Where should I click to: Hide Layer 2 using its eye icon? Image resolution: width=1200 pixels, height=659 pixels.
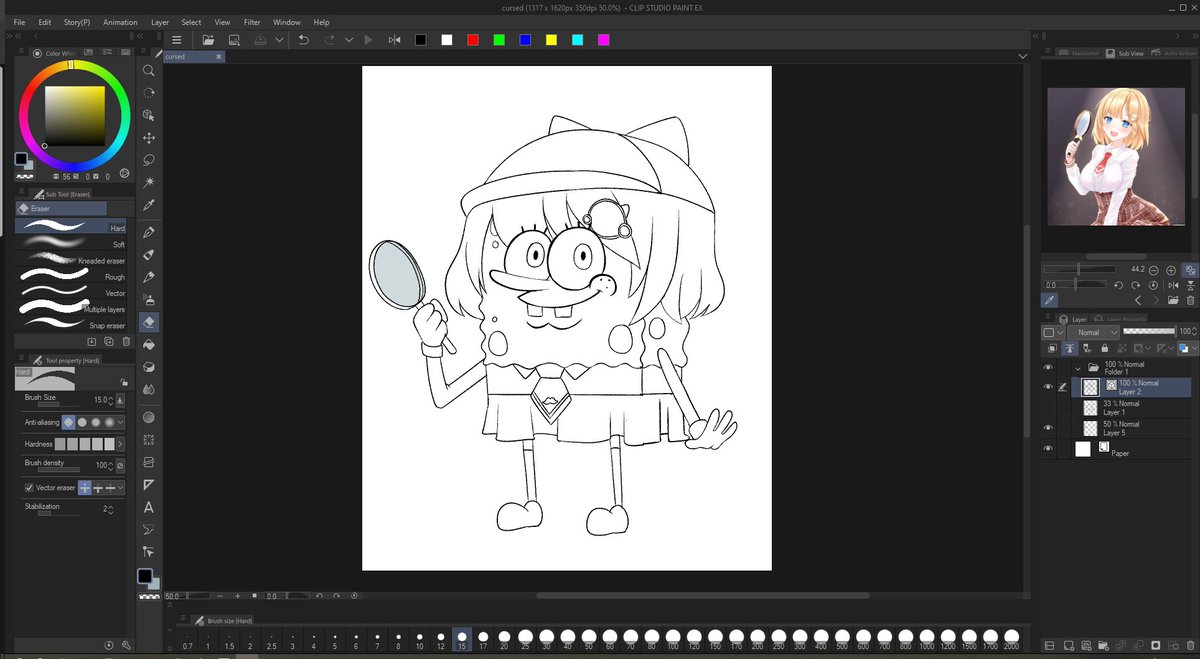[x=1048, y=387]
